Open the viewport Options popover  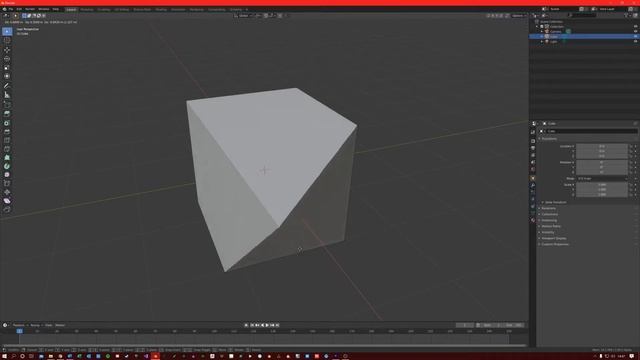coord(518,16)
